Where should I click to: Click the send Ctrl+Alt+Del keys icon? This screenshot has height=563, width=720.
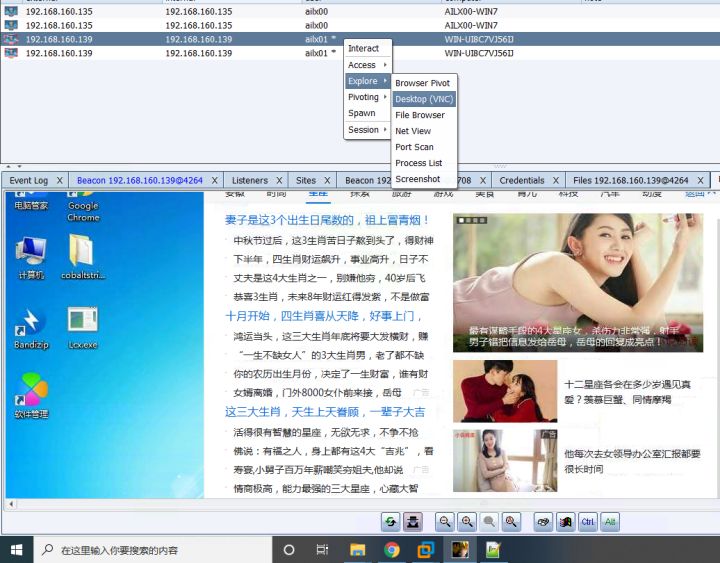coord(543,522)
